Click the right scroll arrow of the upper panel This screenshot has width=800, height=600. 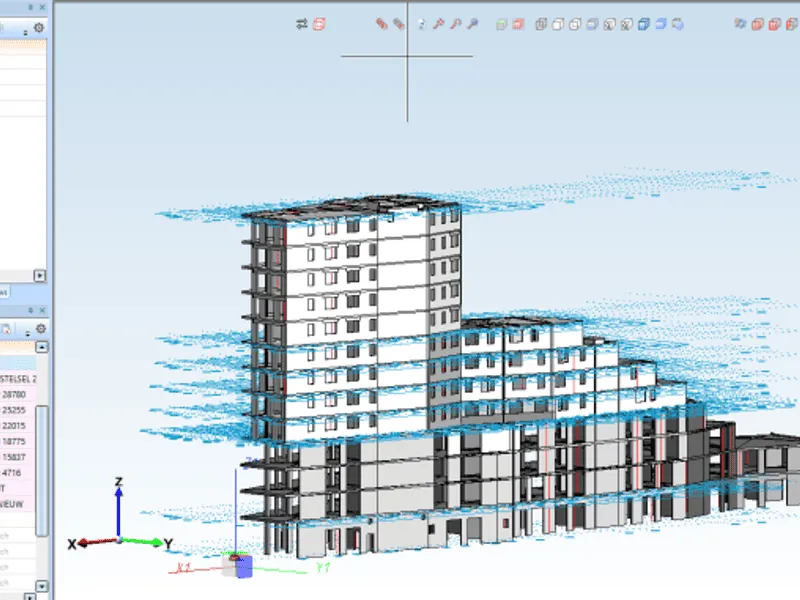click(40, 276)
